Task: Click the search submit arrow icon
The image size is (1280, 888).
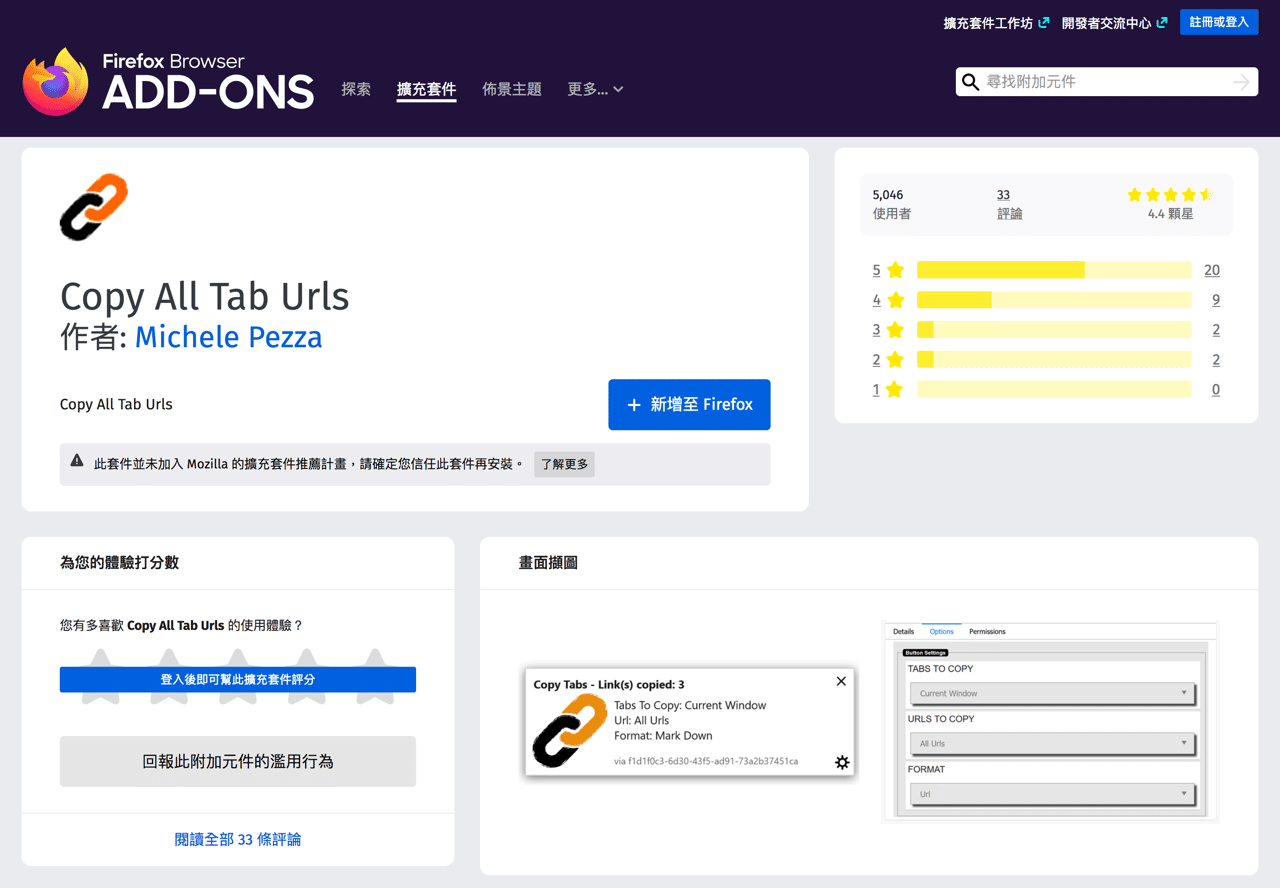Action: (1240, 82)
